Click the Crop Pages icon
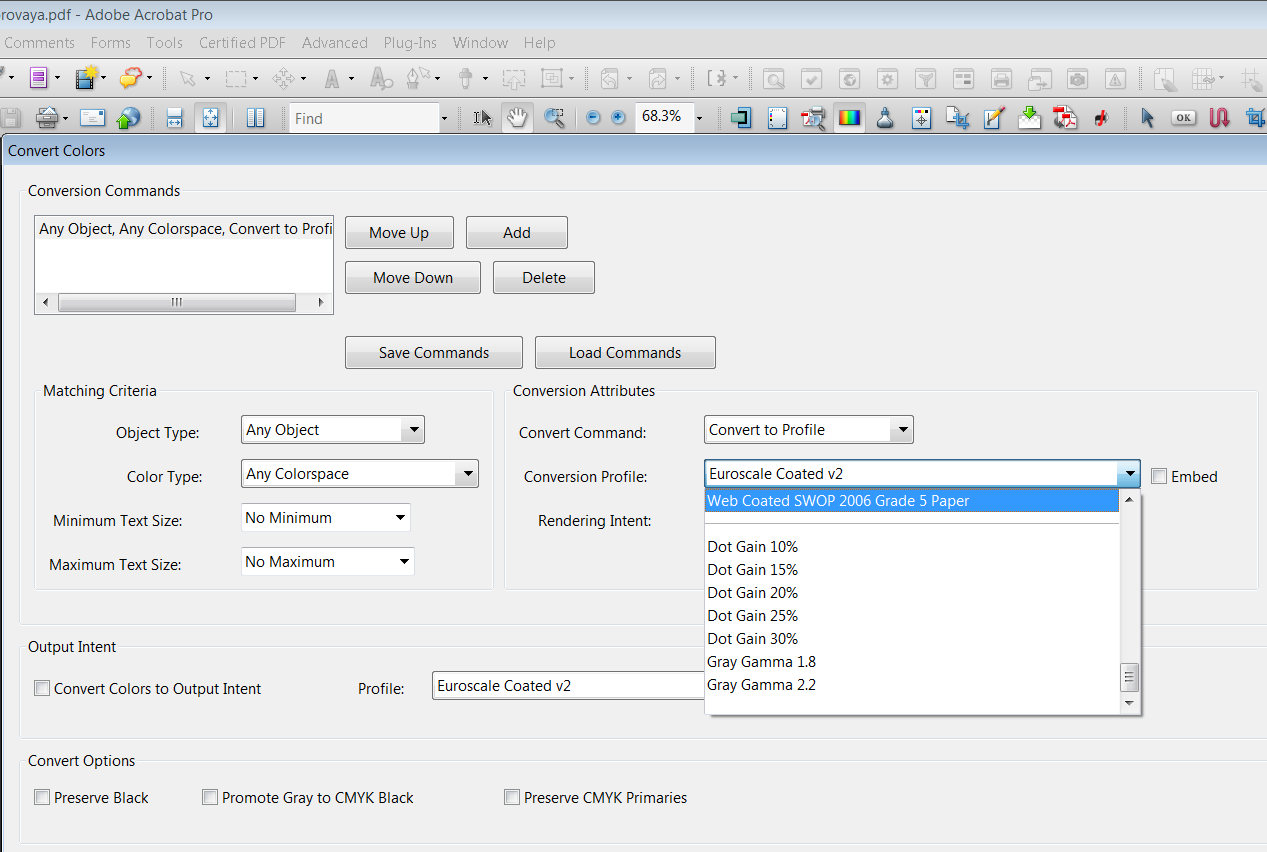The height and width of the screenshot is (852, 1267). (x=958, y=118)
